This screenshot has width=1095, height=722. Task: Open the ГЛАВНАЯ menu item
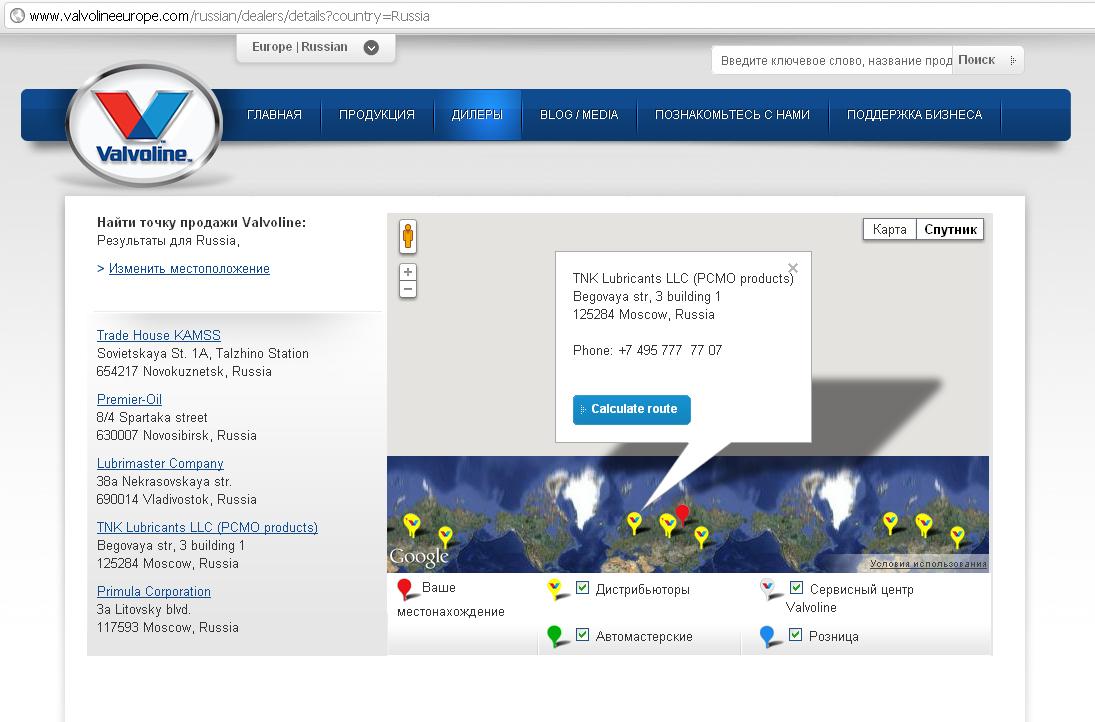coord(274,115)
